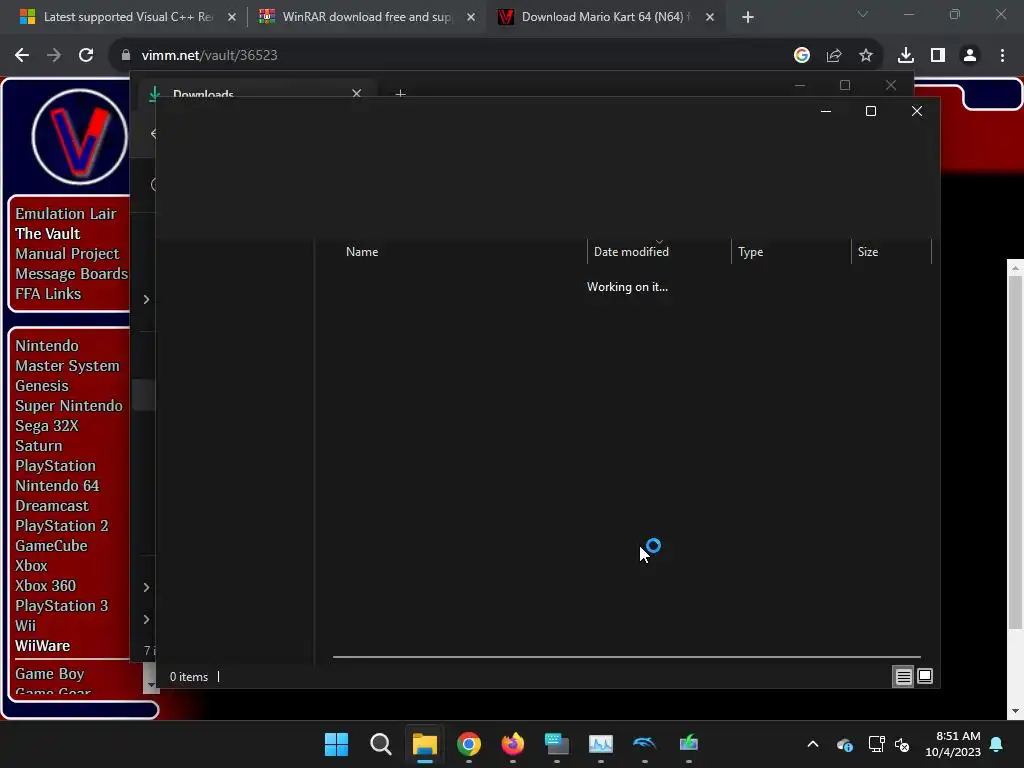Open Emulation Lair link
Screen dimensions: 1024x768
click(x=65, y=214)
